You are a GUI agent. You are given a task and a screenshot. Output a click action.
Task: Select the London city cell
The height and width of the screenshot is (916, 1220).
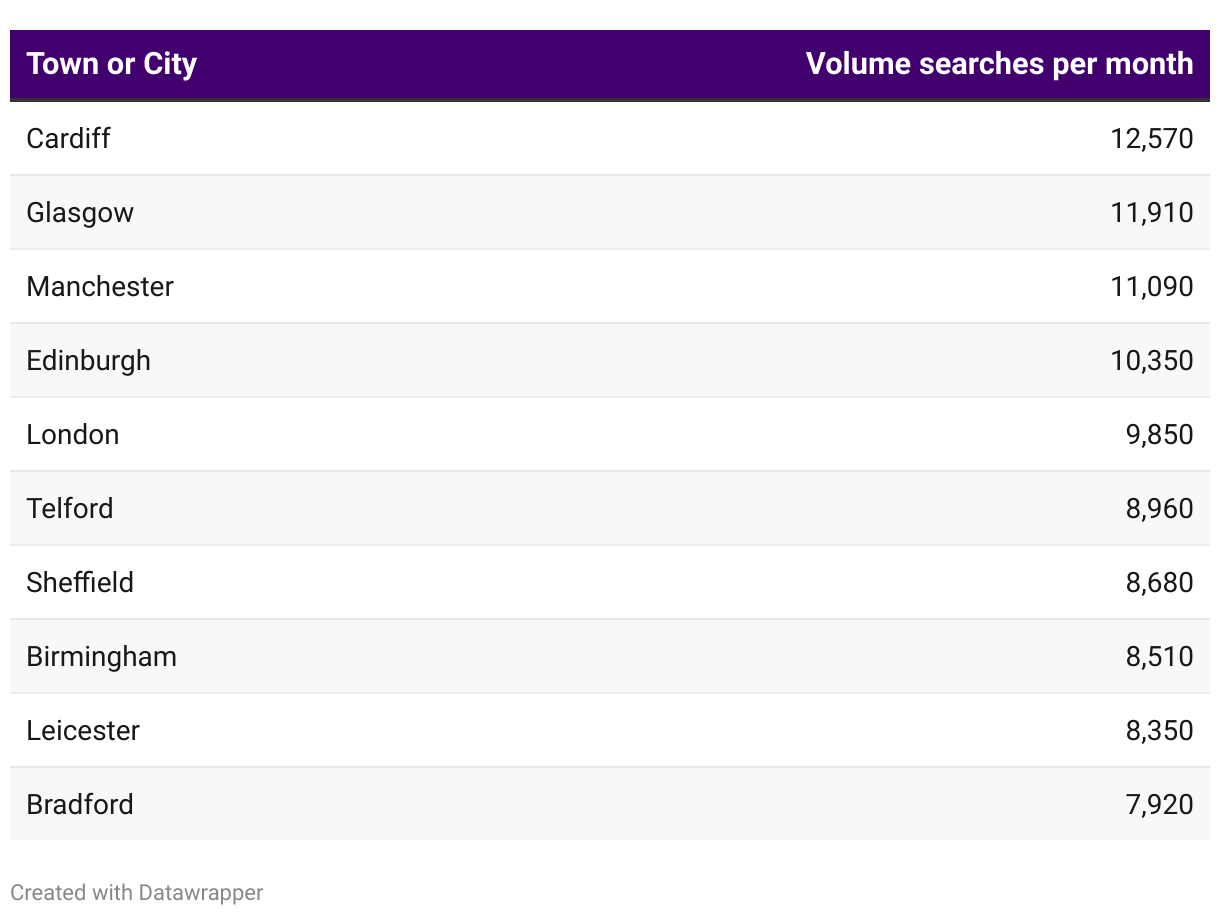pyautogui.click(x=73, y=434)
